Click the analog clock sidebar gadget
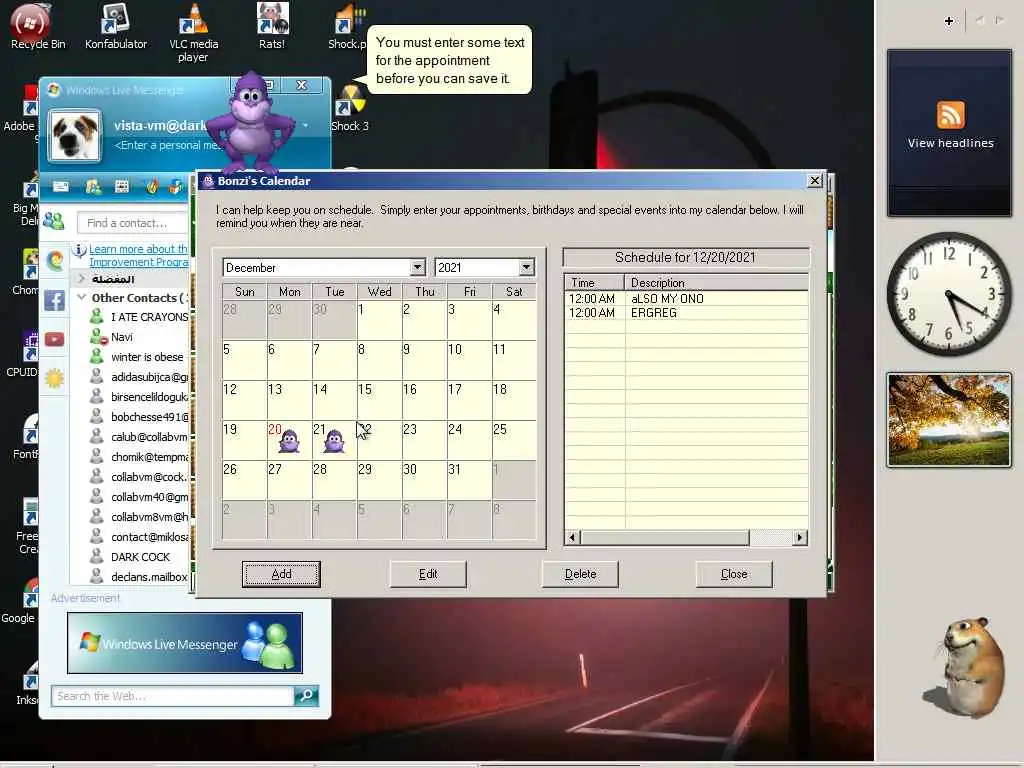1024x768 pixels. pos(949,293)
